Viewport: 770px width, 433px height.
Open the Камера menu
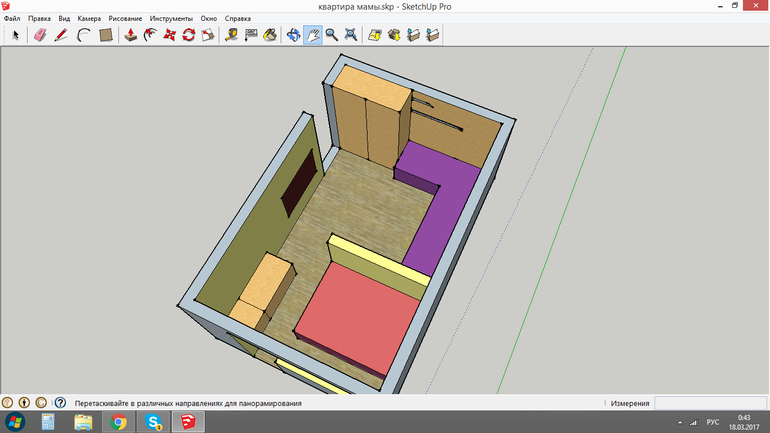89,19
